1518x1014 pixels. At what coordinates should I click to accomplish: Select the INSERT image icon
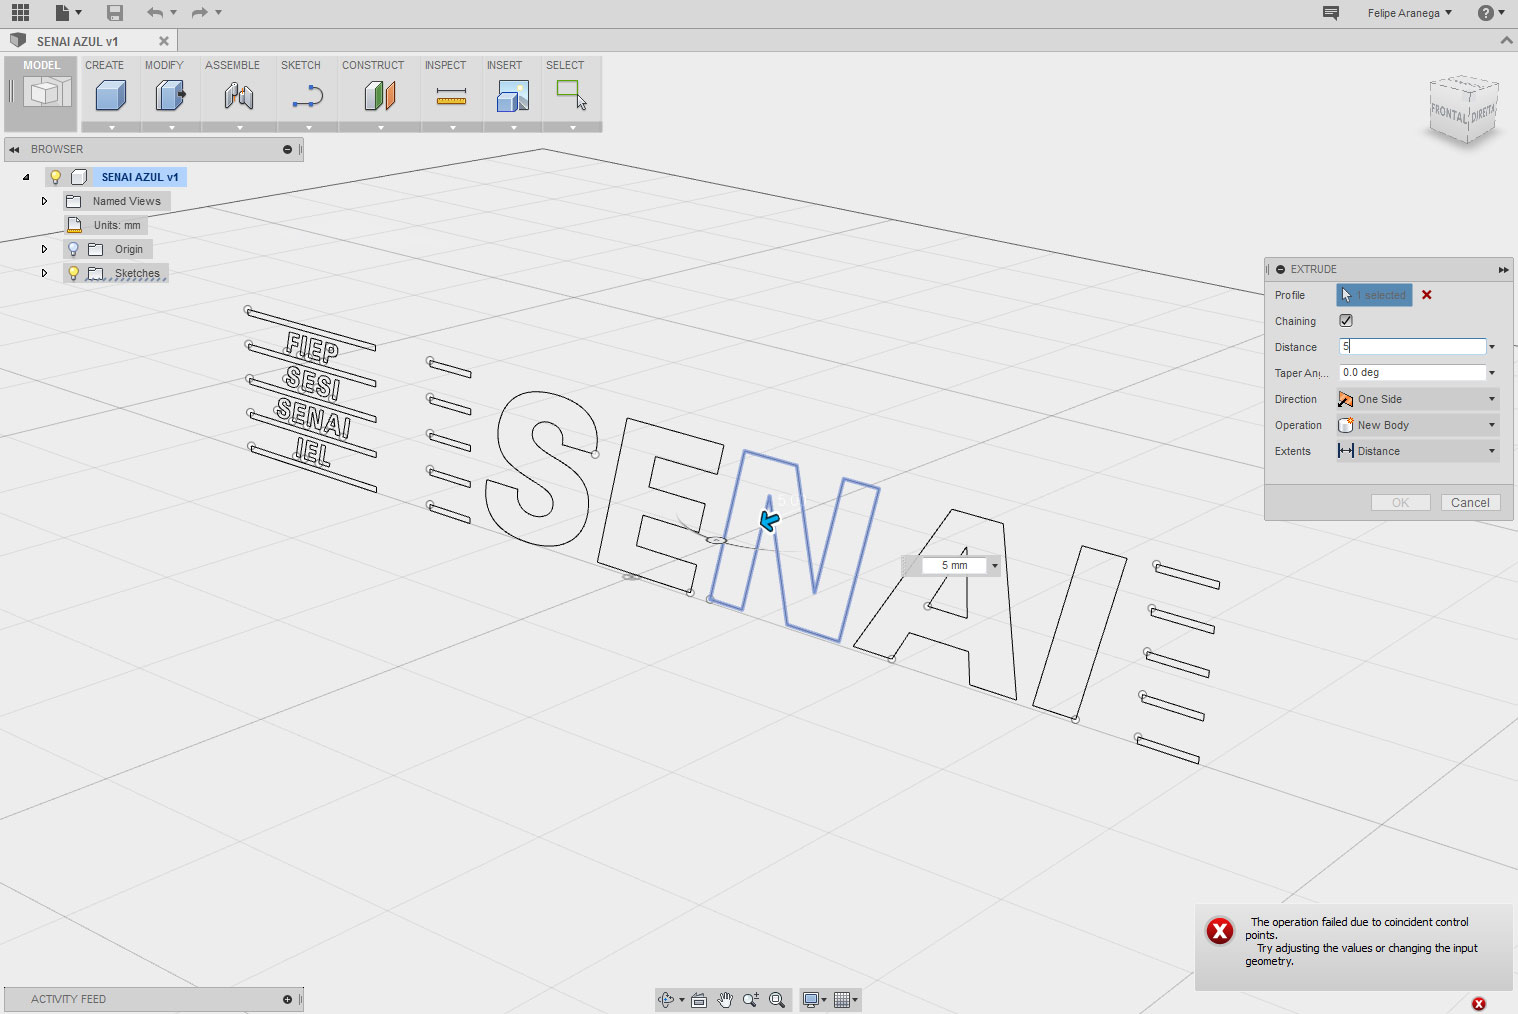(x=513, y=96)
